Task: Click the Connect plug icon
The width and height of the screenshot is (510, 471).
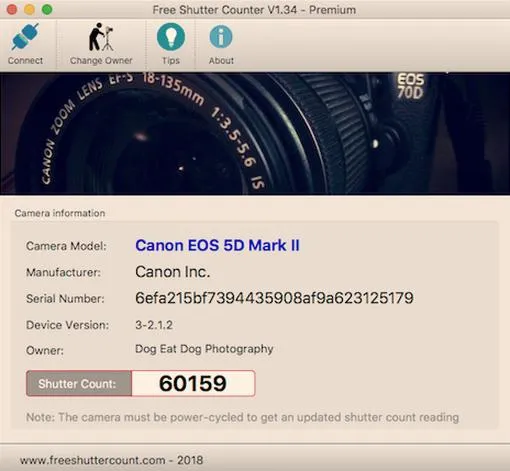Action: click(25, 37)
